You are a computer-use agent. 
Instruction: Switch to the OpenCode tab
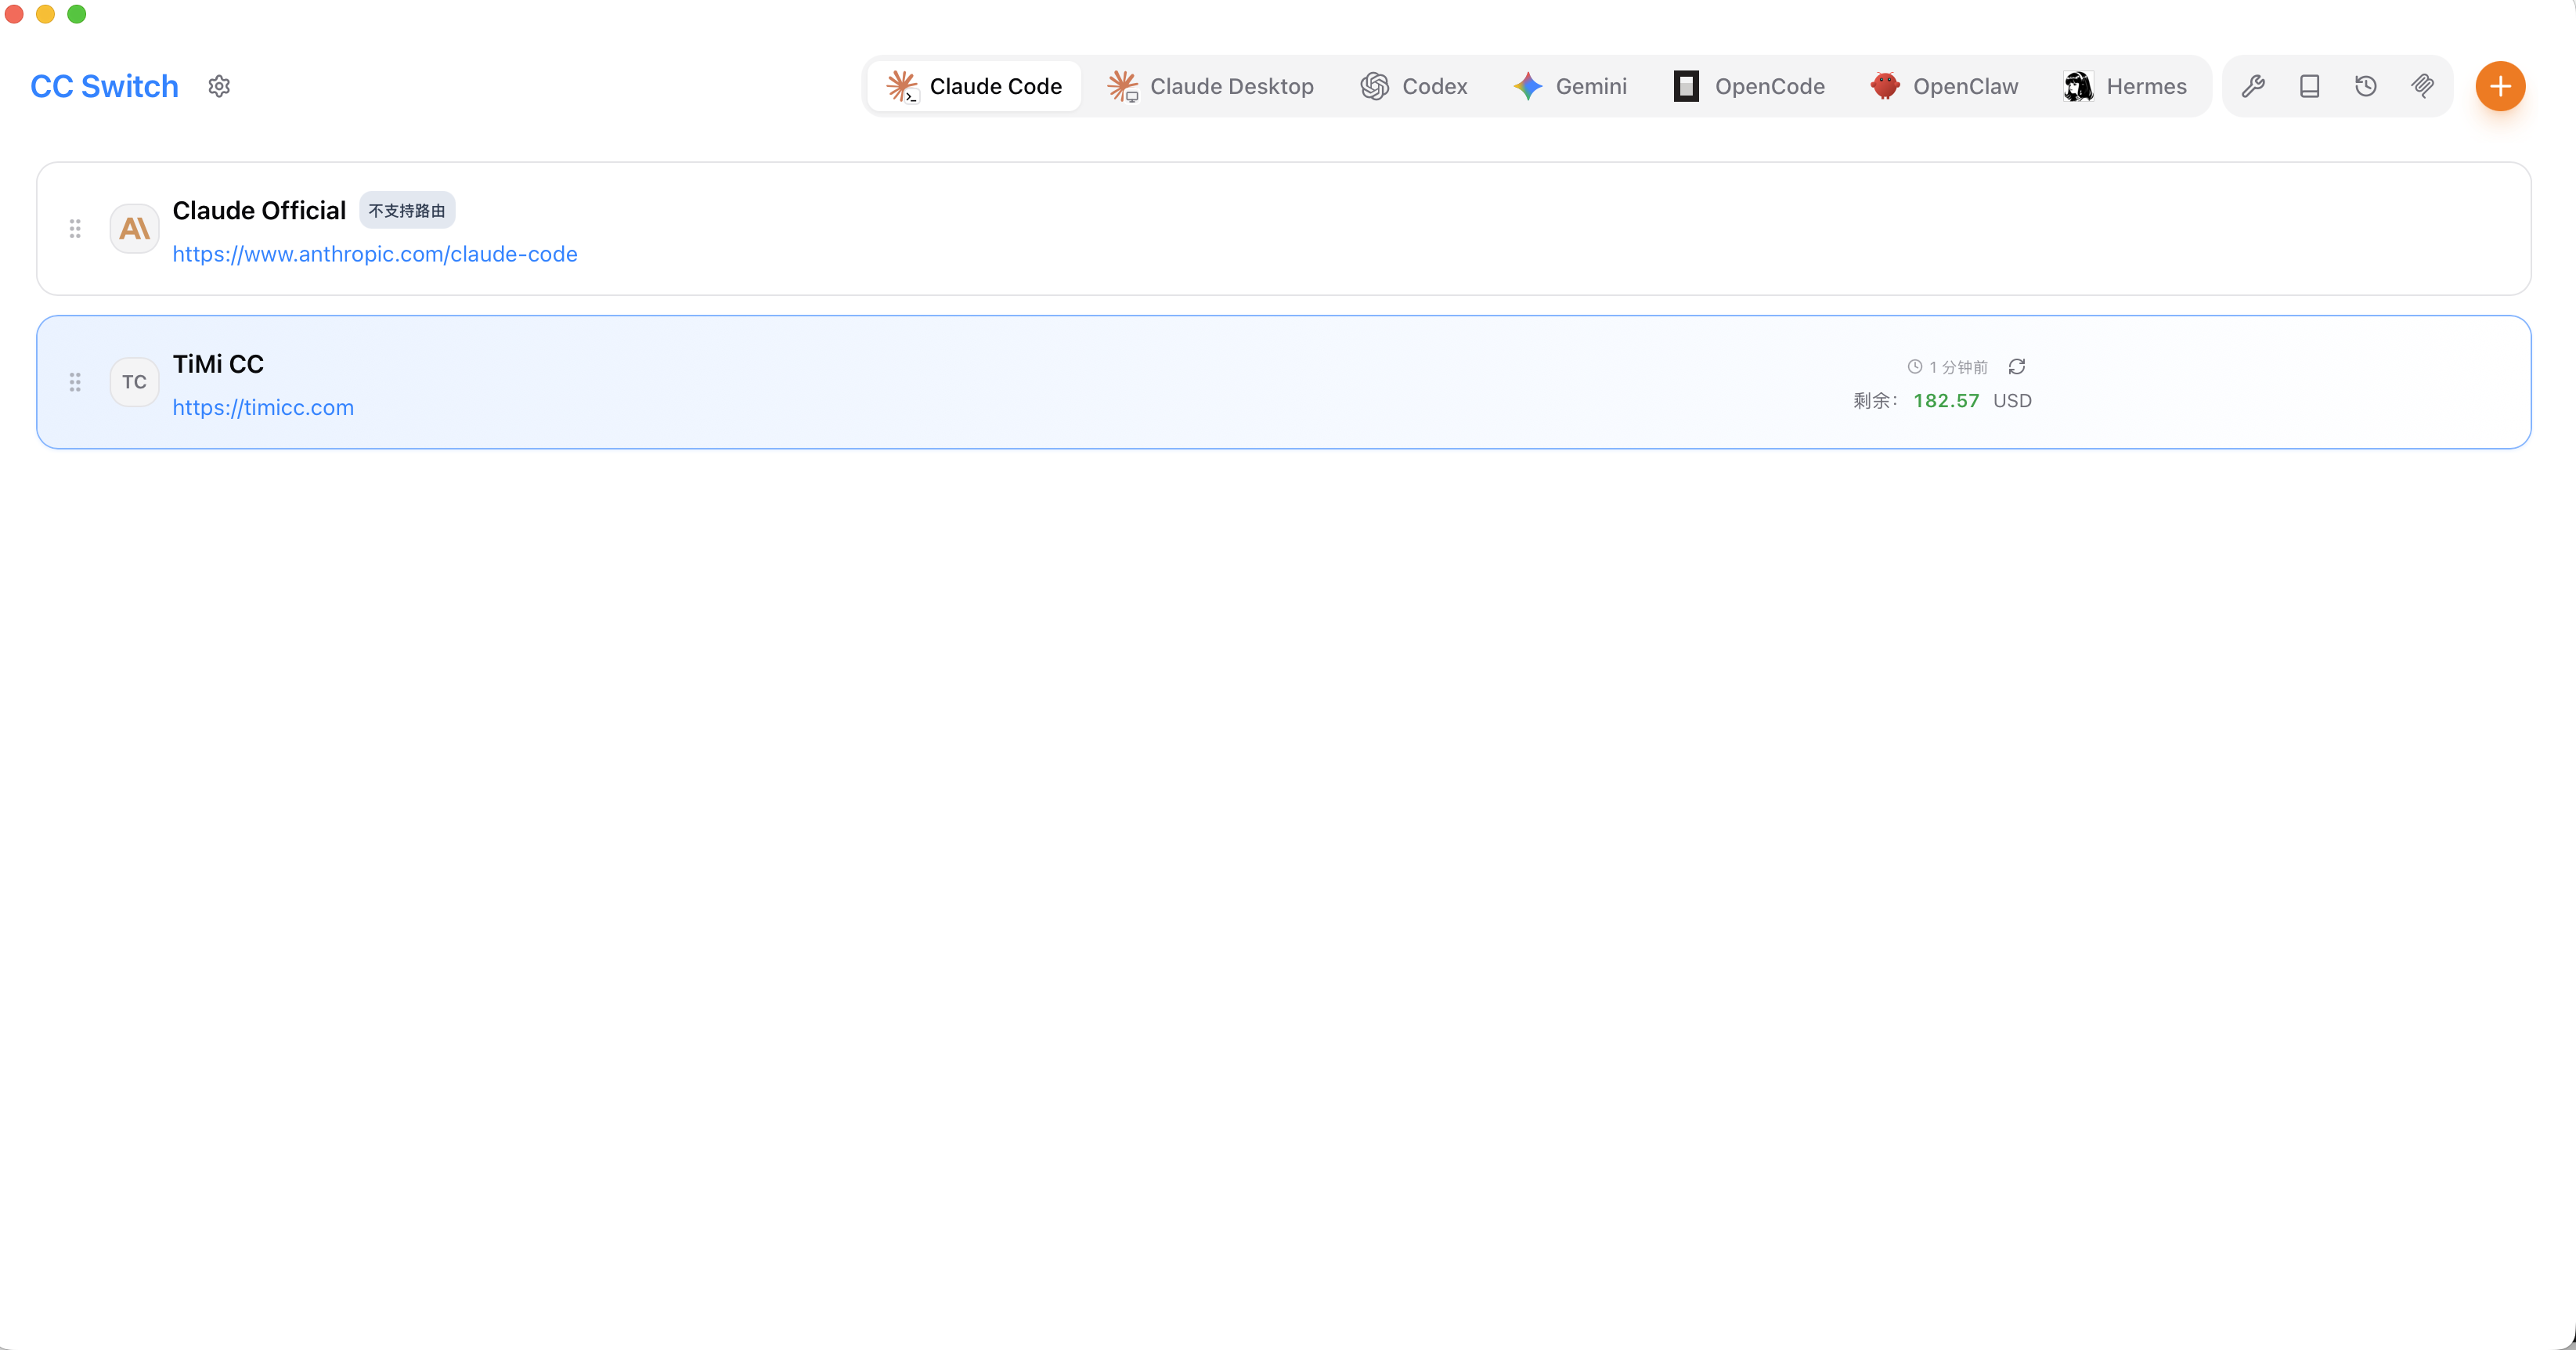pos(1749,86)
